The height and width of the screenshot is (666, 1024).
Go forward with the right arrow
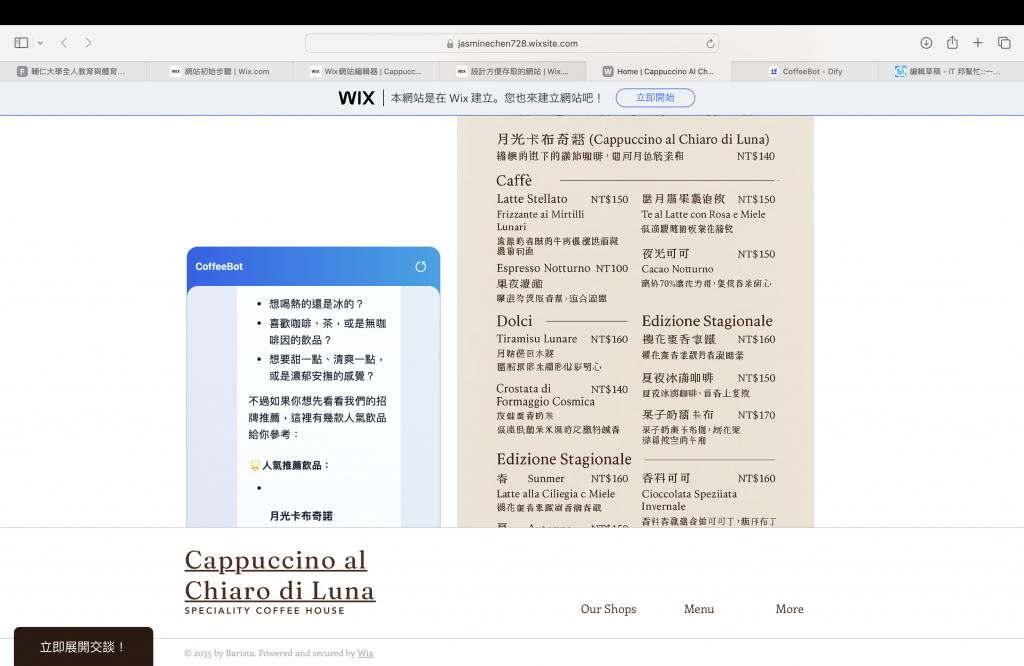tap(89, 43)
